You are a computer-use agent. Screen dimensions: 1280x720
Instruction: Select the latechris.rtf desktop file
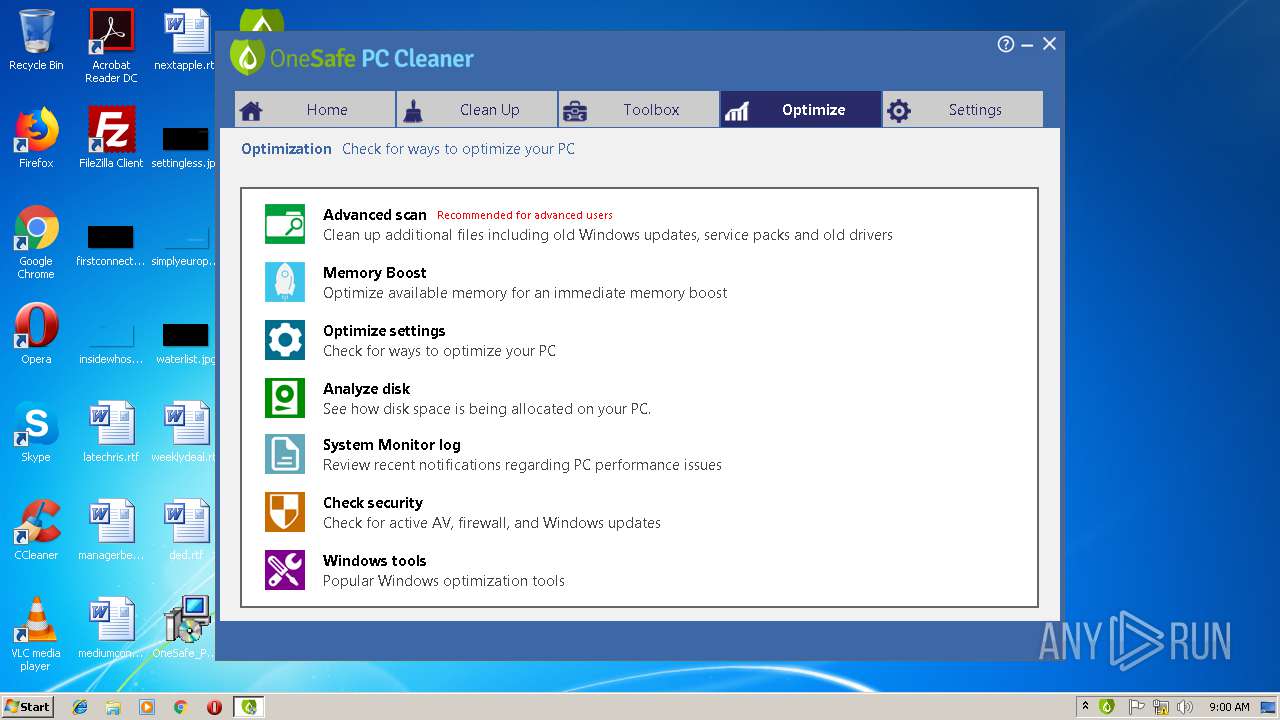(x=111, y=432)
